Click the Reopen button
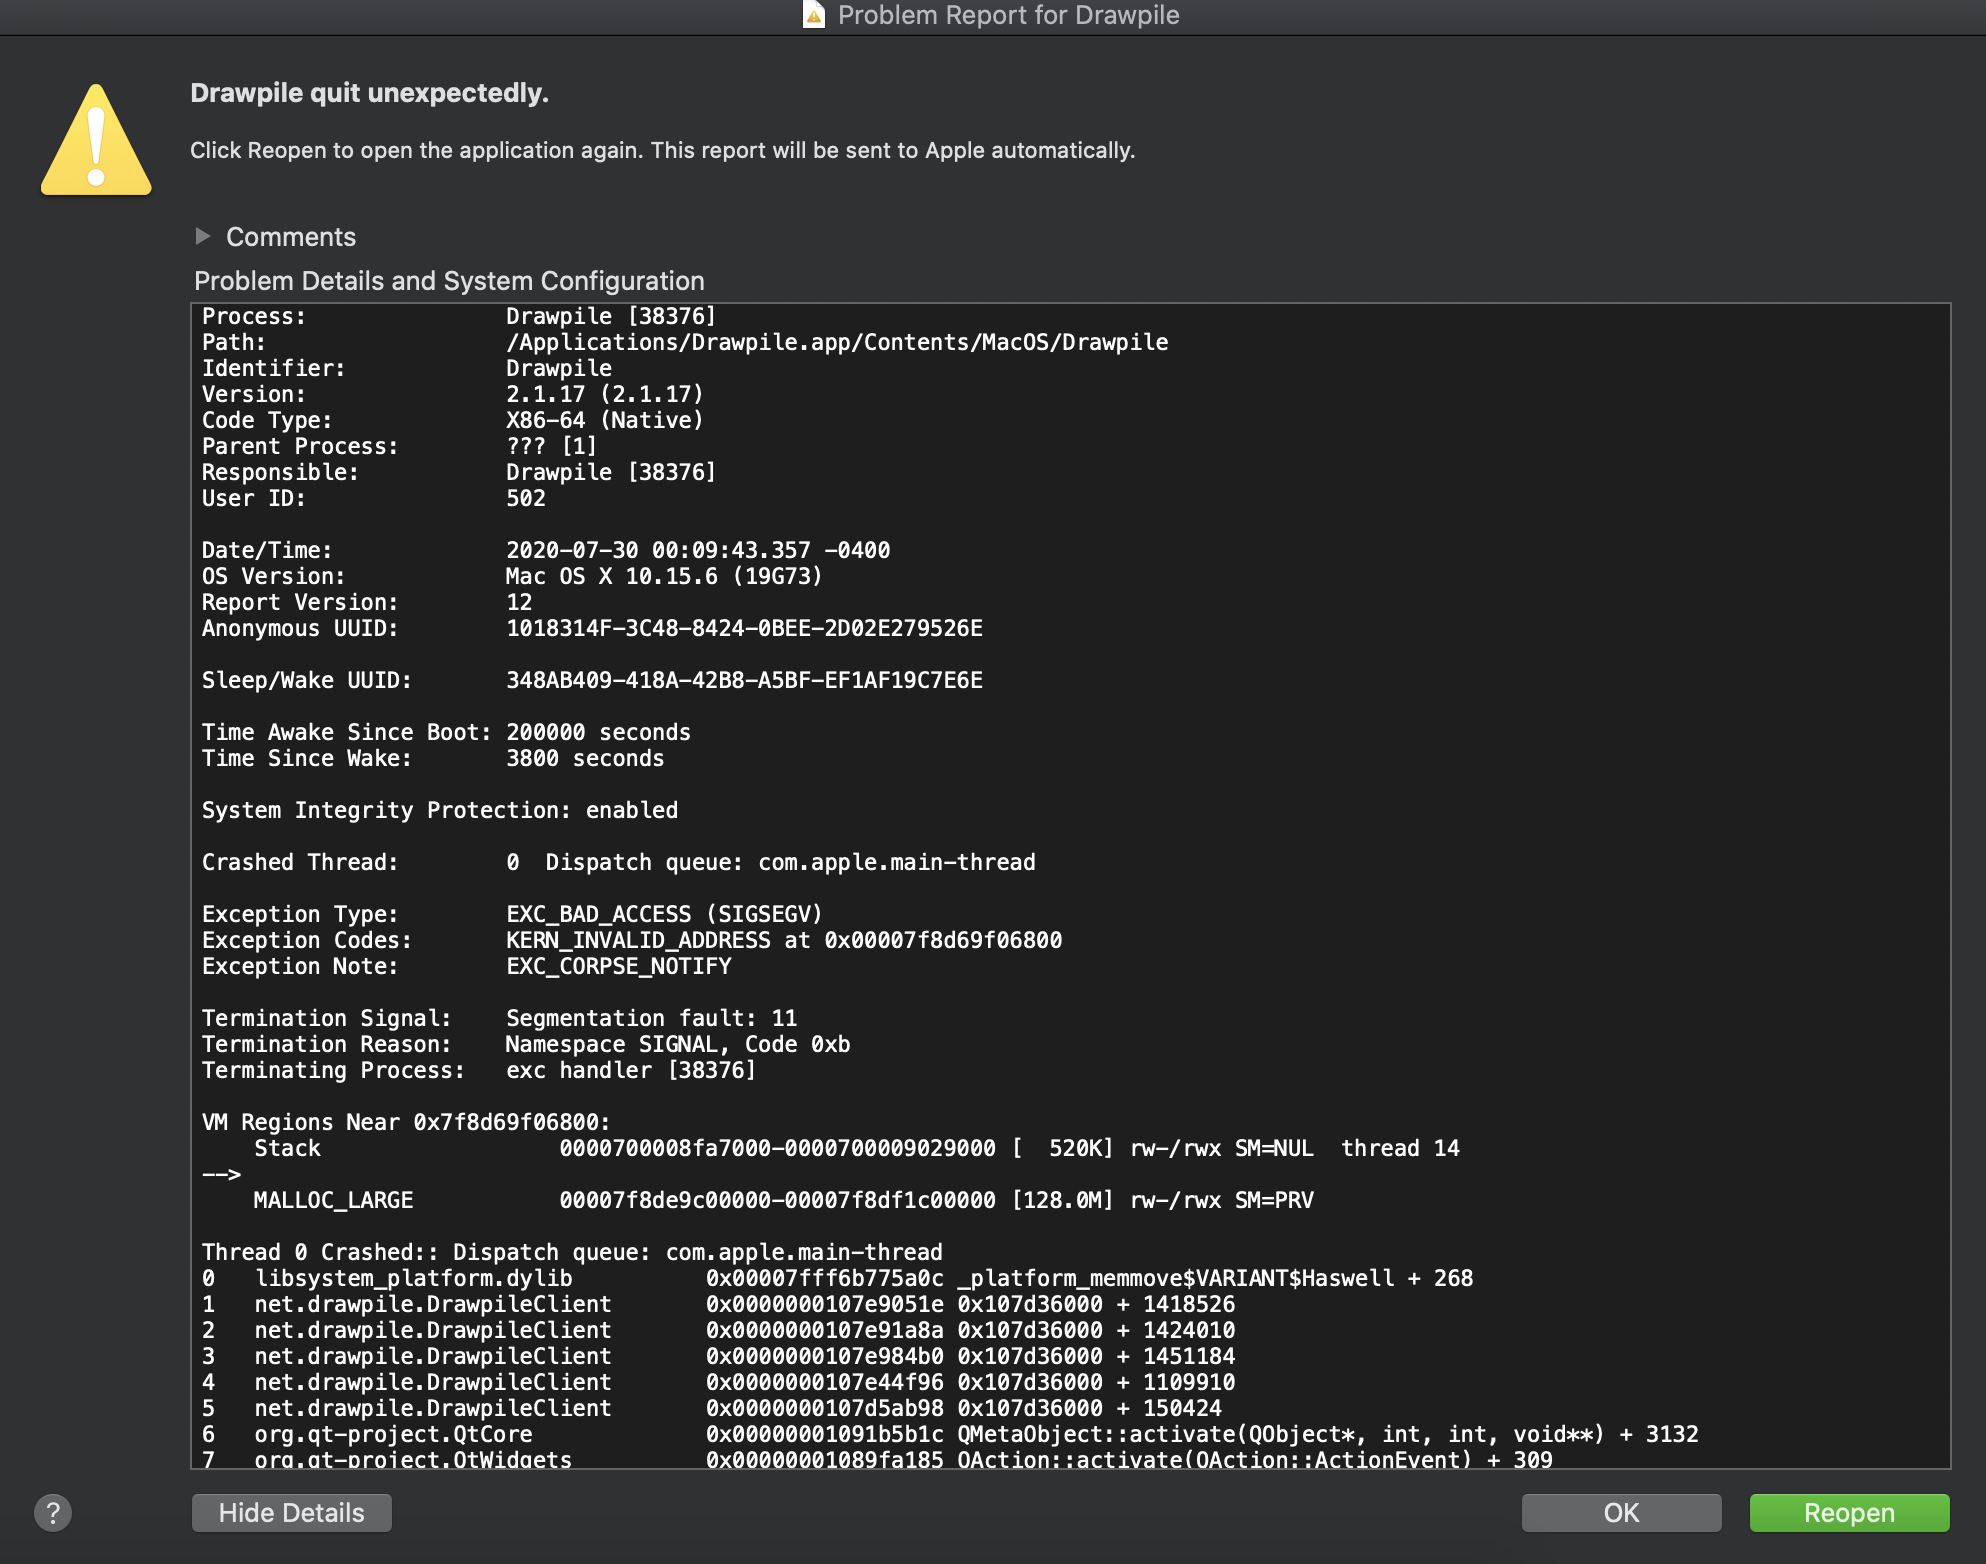This screenshot has width=1986, height=1564. (x=1849, y=1513)
